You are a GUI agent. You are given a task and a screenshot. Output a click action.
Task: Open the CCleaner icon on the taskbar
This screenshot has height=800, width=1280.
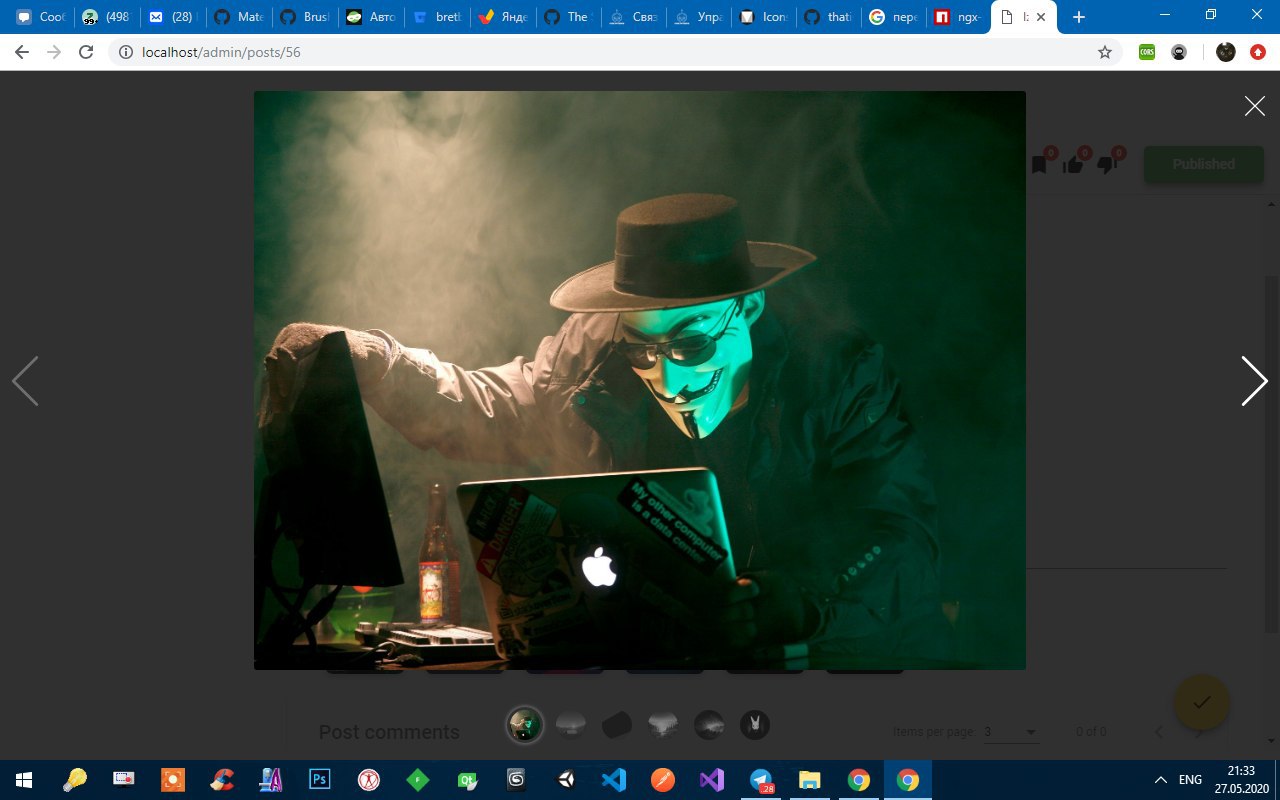pyautogui.click(x=222, y=780)
